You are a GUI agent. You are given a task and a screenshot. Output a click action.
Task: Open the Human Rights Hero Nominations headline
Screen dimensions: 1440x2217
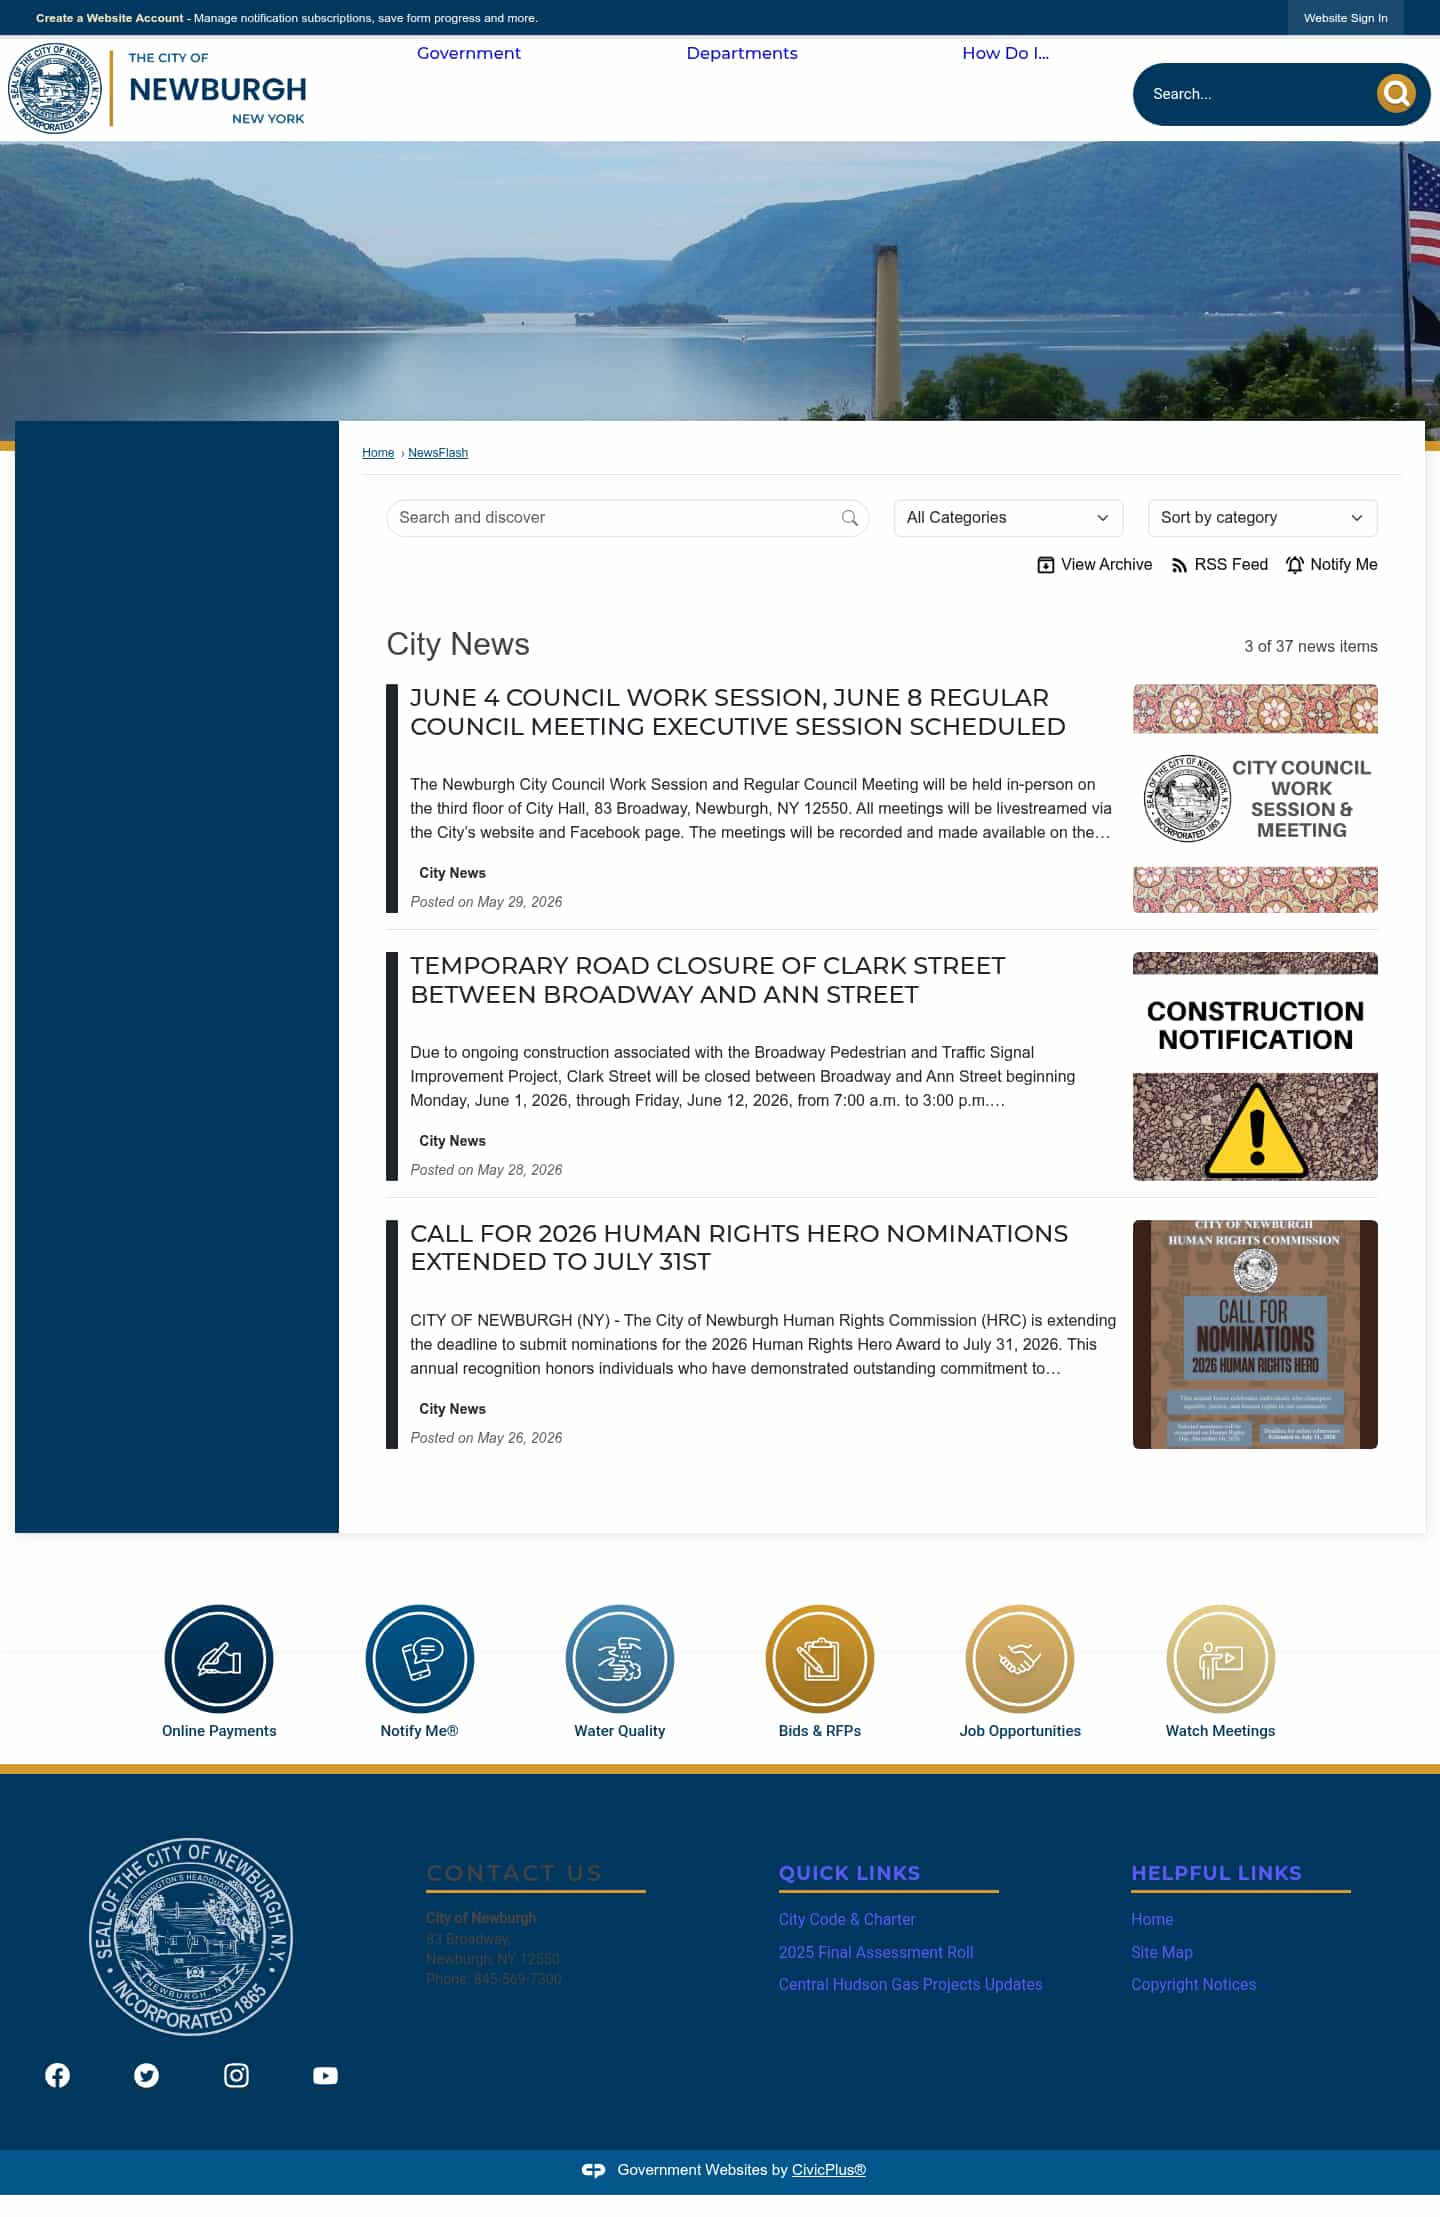pos(739,1248)
